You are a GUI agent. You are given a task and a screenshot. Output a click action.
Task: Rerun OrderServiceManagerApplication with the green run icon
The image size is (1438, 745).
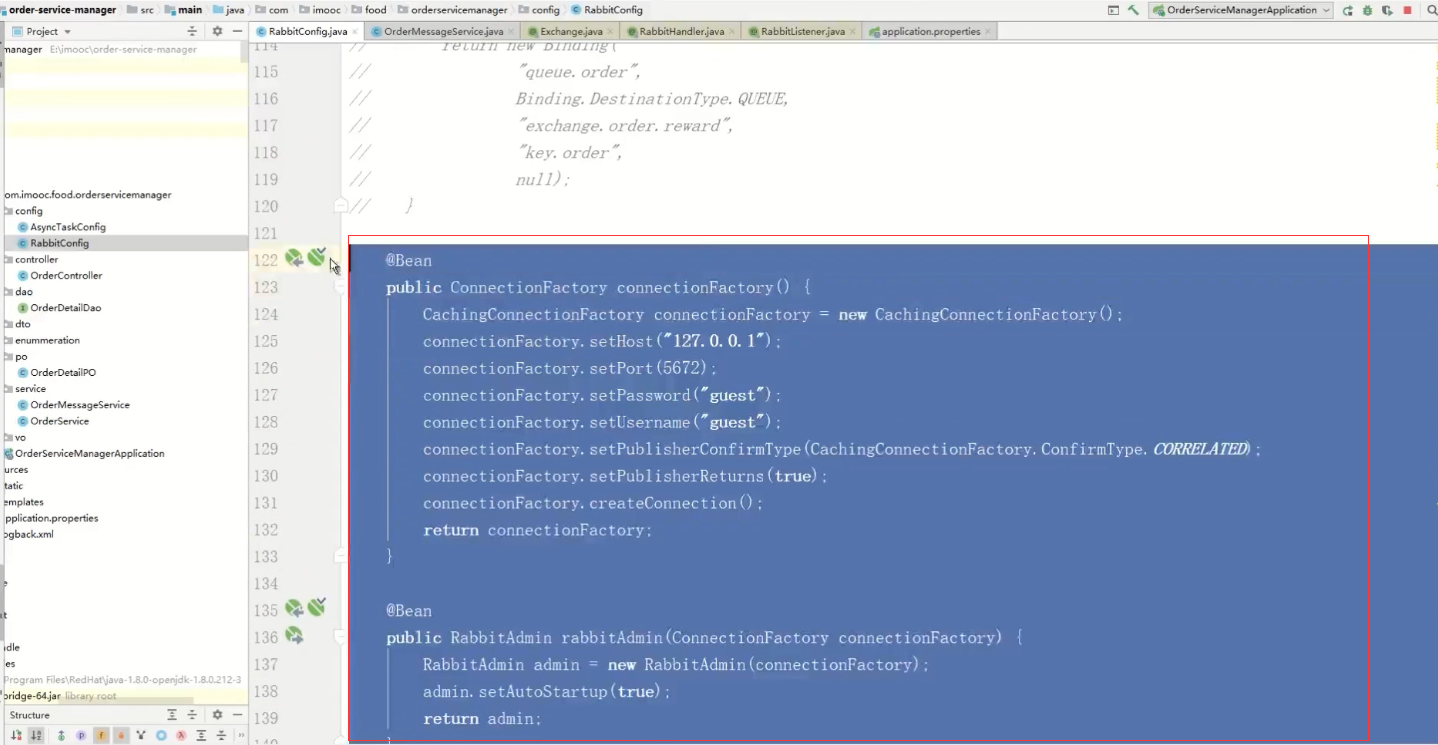coord(1348,10)
